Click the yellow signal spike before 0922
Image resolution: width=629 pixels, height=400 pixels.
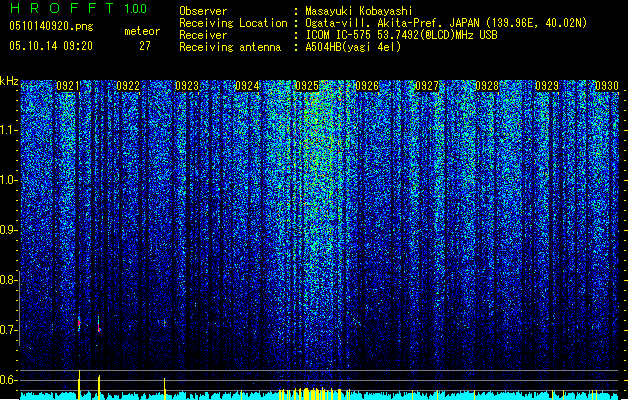(x=99, y=388)
